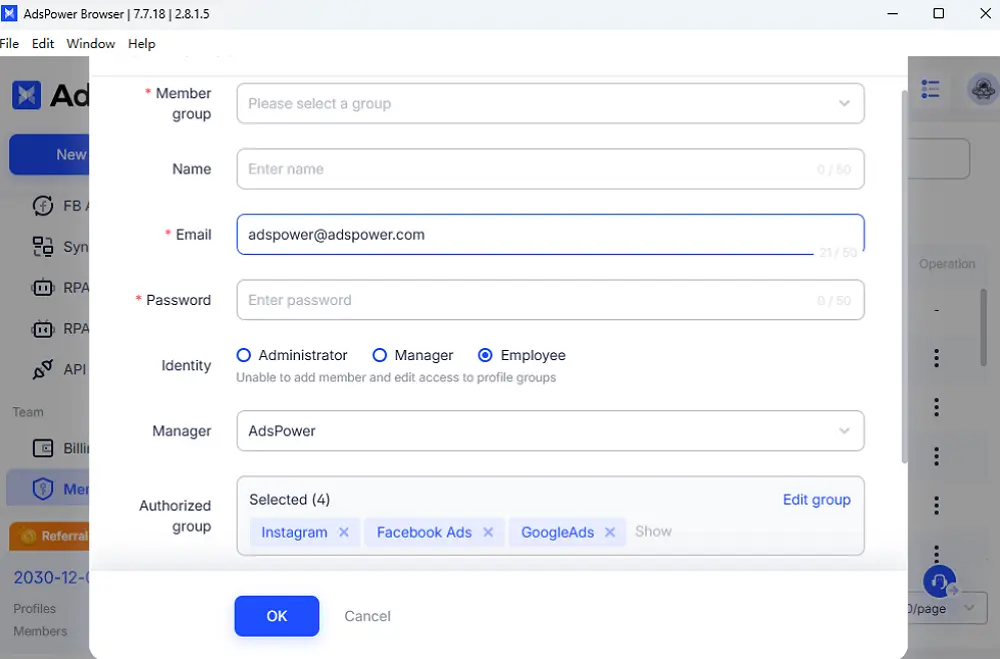Open the Window menu
This screenshot has width=1000, height=659.
(90, 44)
